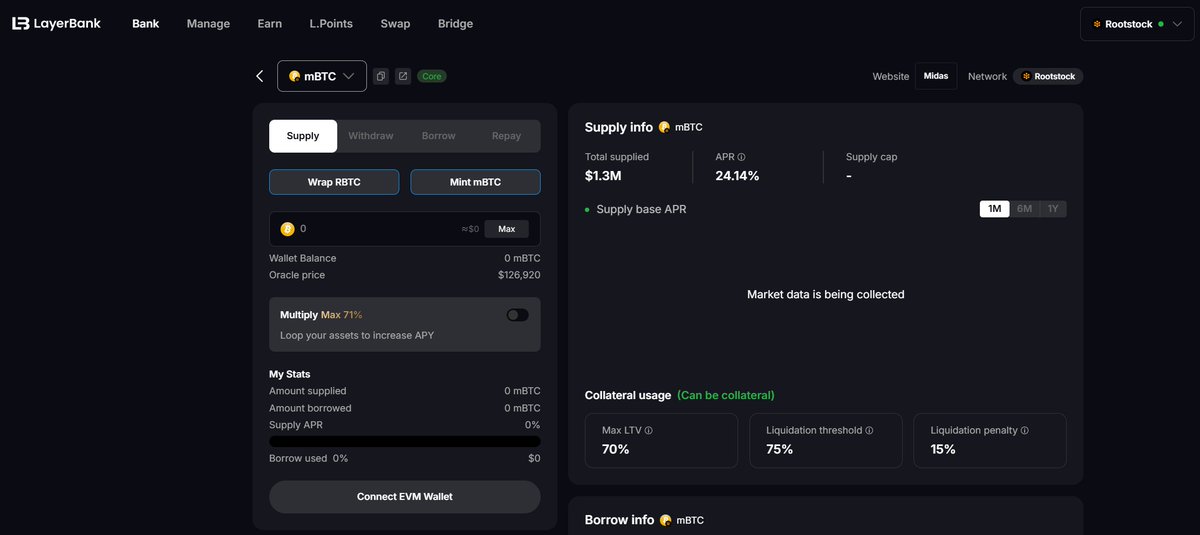Select the 6M chart range
Viewport: 1200px width, 535px height.
[1024, 209]
